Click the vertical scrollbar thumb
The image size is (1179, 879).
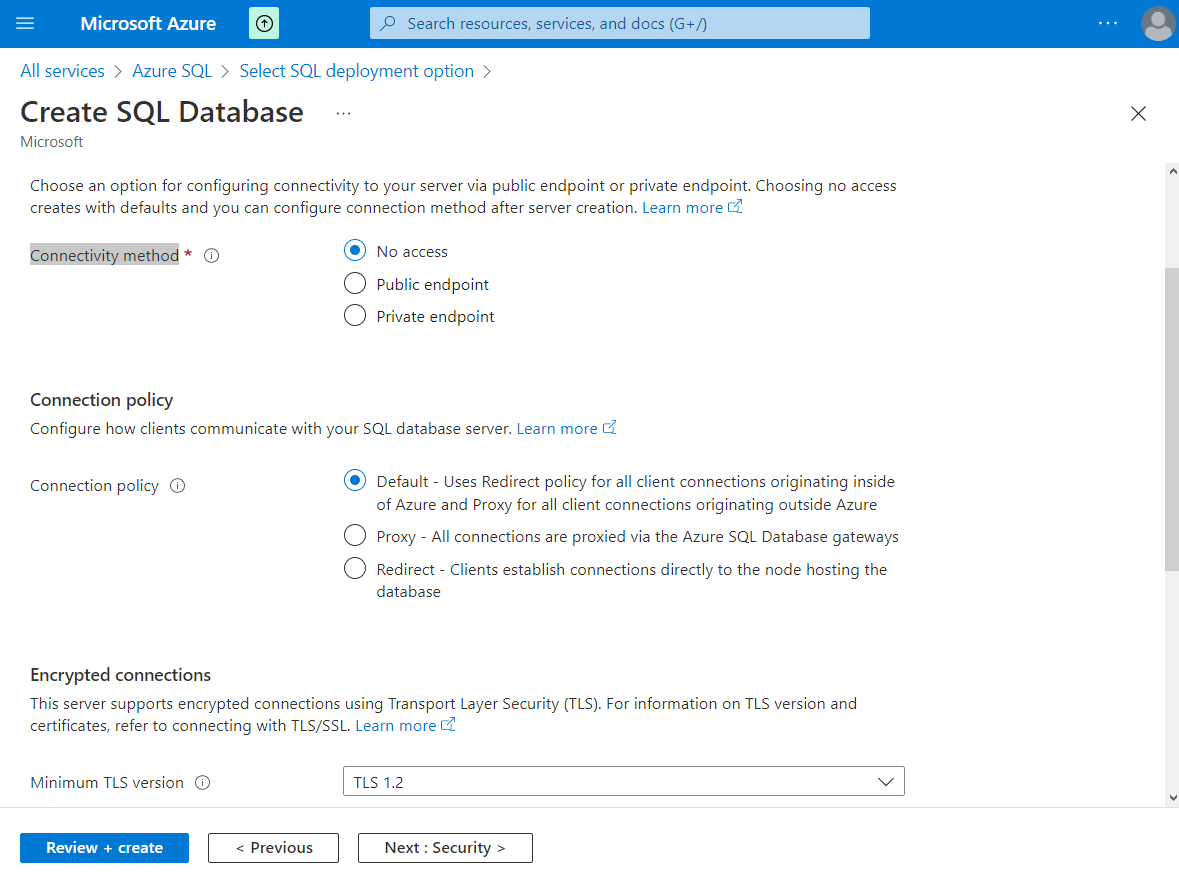1171,419
